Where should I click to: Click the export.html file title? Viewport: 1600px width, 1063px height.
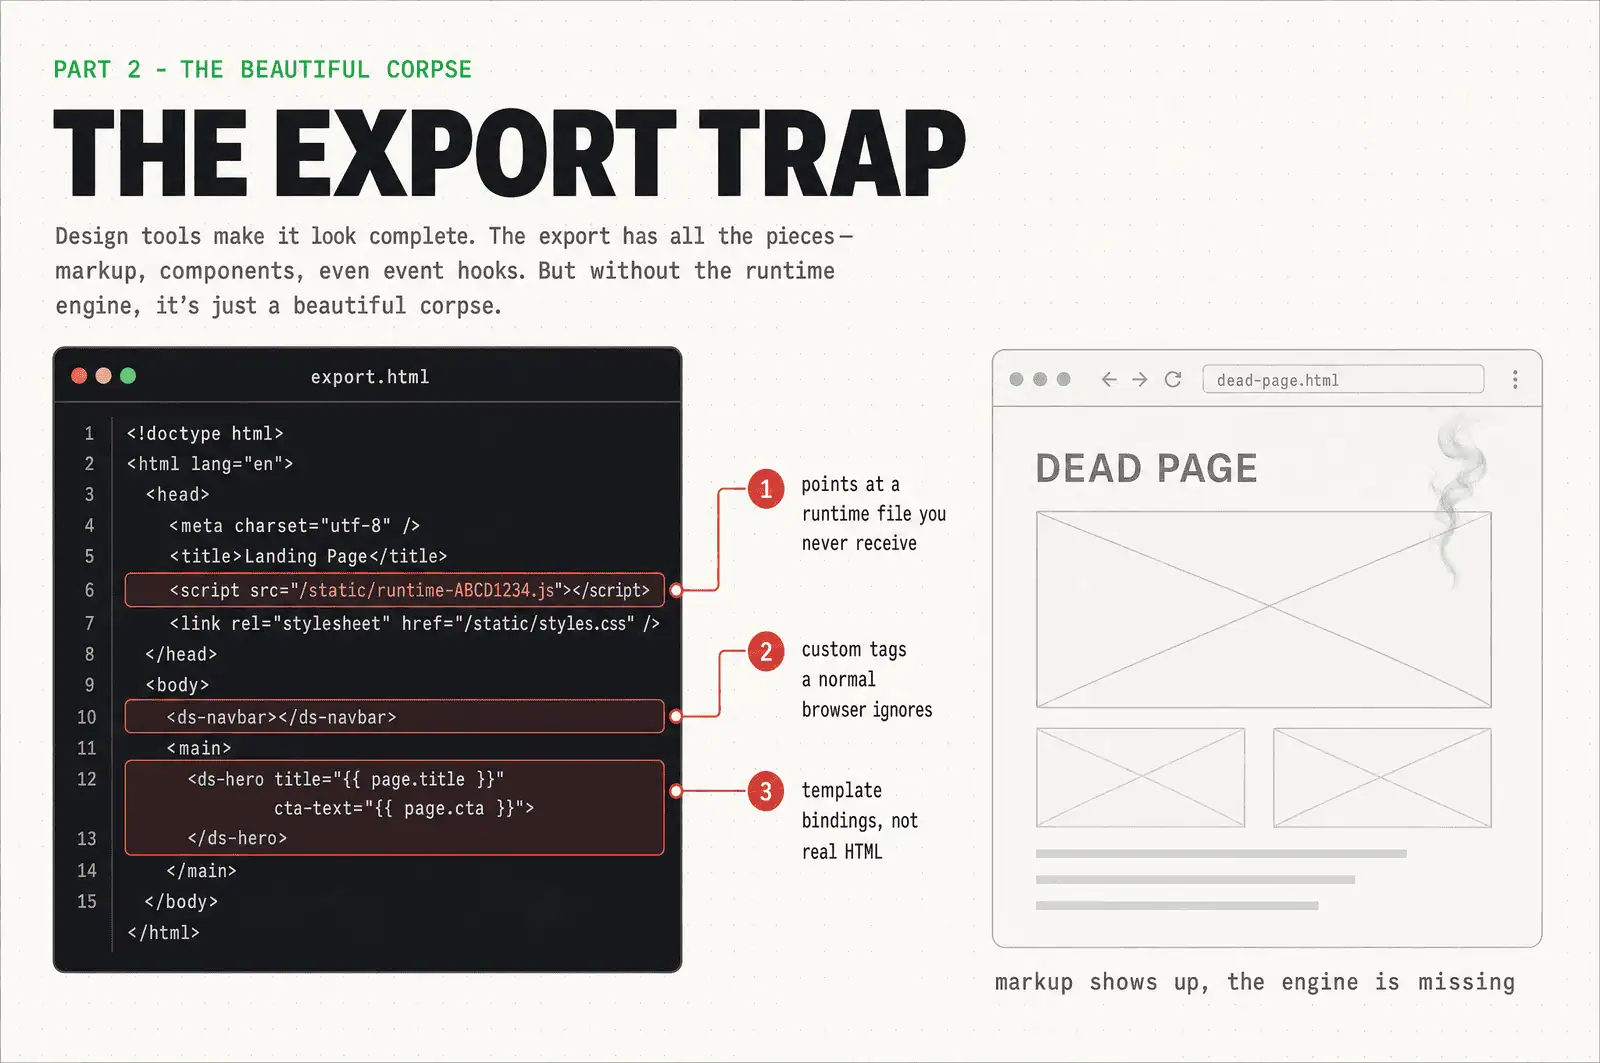pyautogui.click(x=369, y=377)
